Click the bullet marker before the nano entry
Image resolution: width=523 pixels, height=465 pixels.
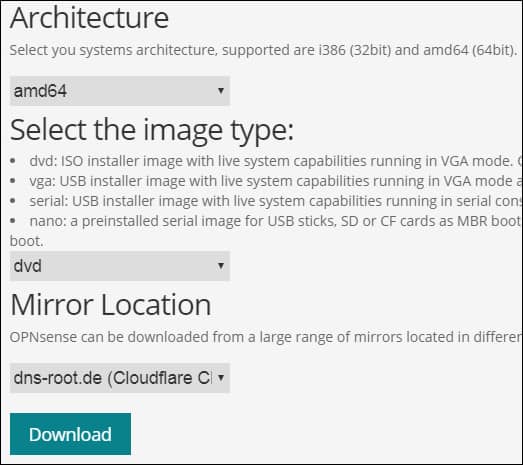click(x=13, y=220)
